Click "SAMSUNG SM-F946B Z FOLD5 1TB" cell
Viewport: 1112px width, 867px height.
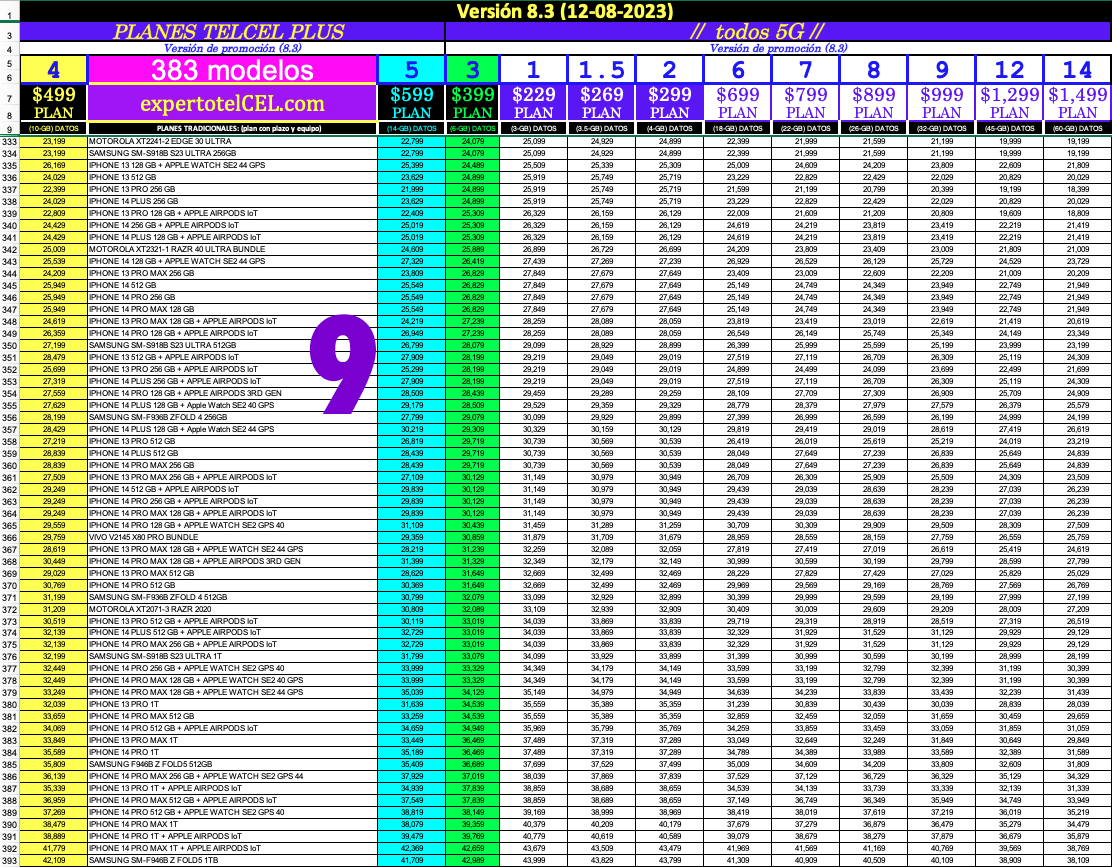coord(232,861)
